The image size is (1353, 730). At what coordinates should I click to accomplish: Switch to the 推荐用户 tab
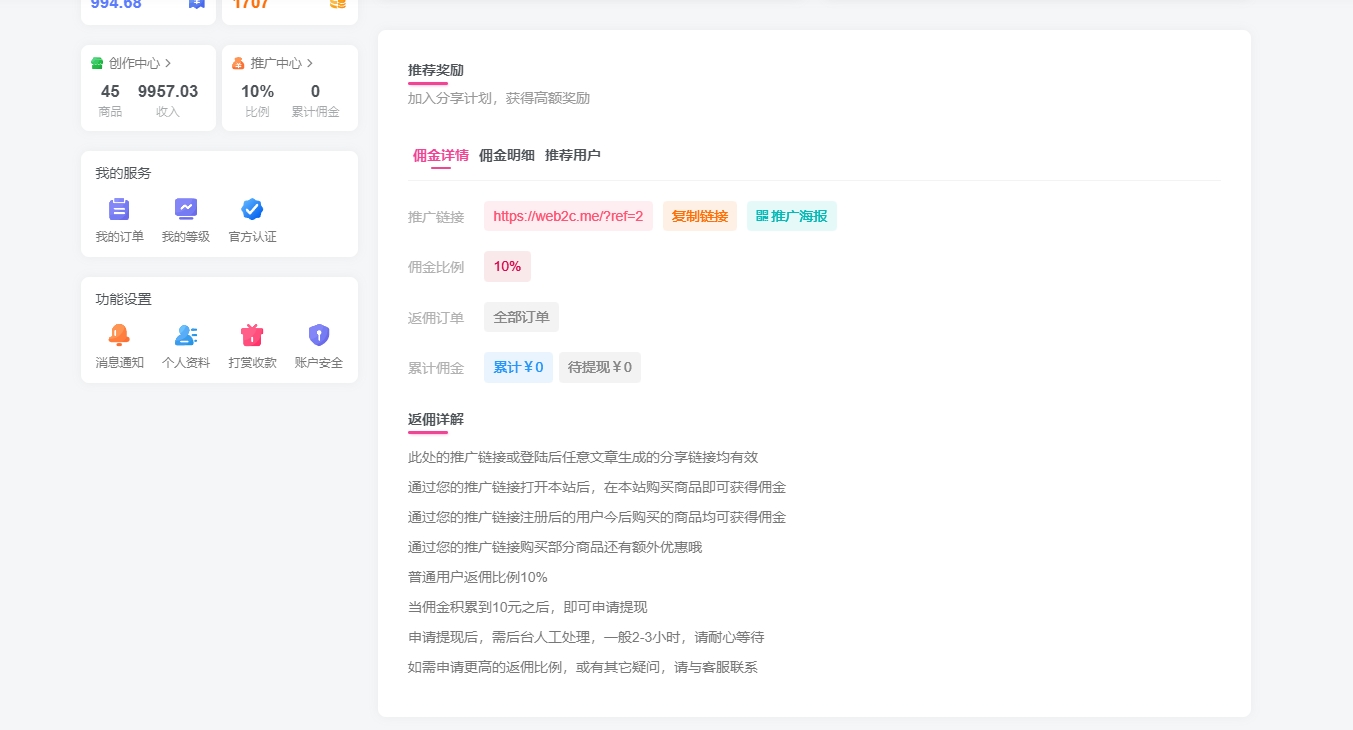point(573,155)
